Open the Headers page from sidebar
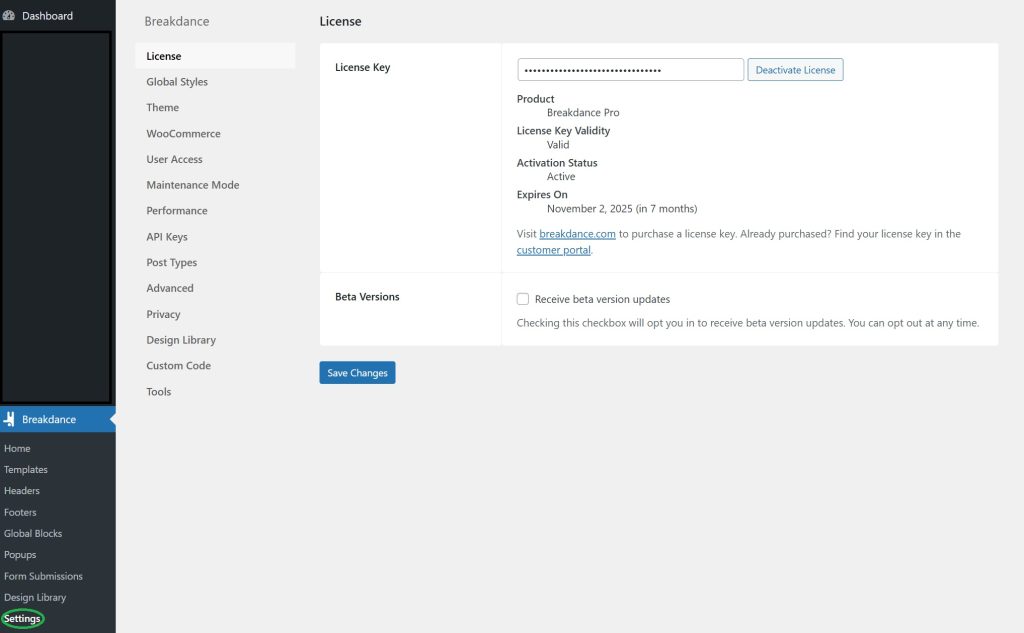Viewport: 1024px width, 633px height. (x=21, y=490)
